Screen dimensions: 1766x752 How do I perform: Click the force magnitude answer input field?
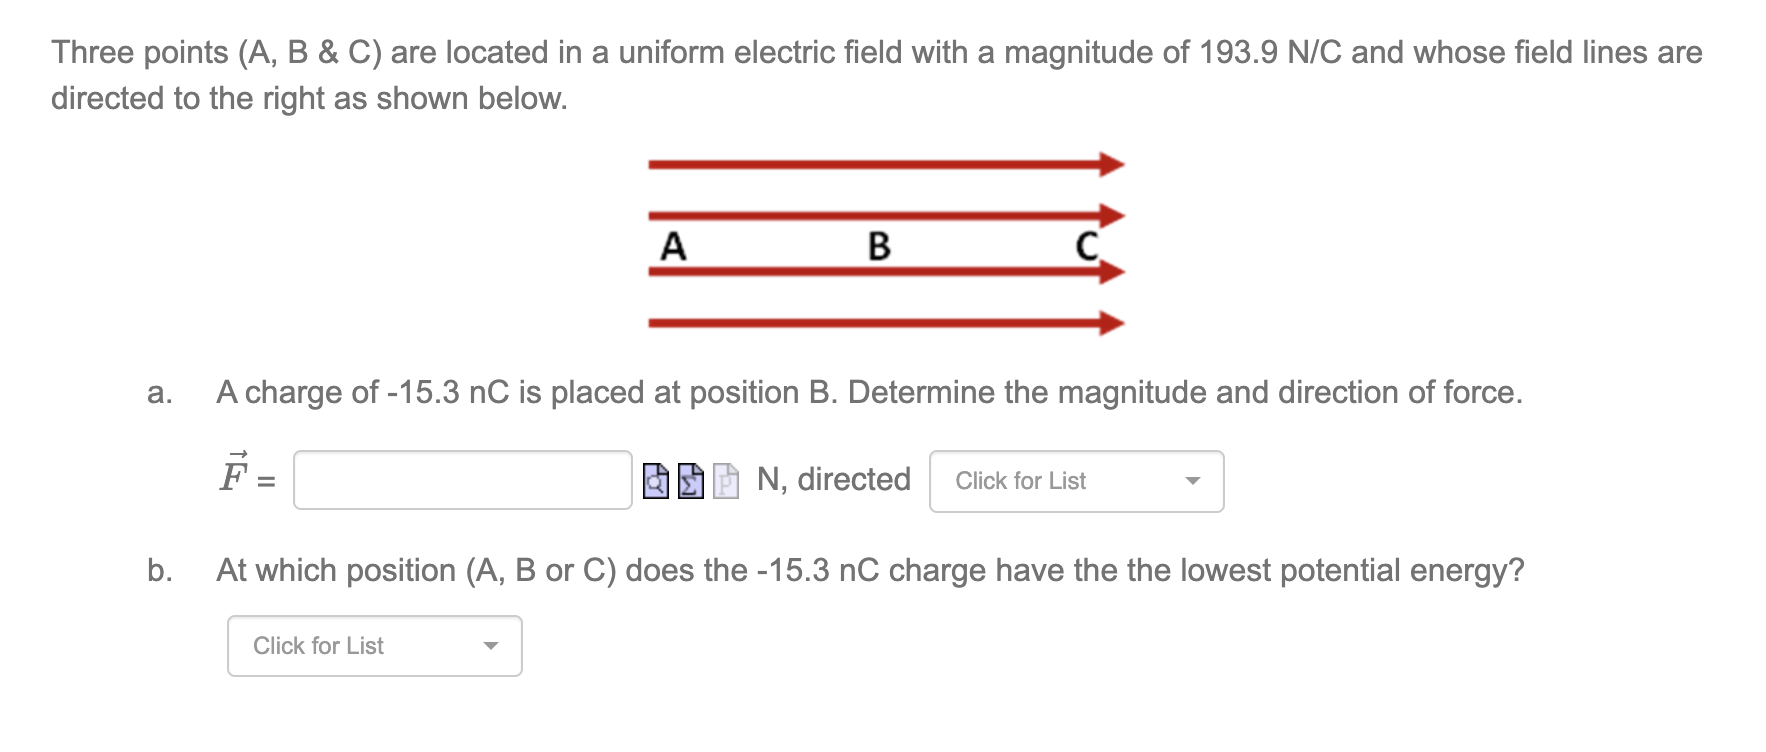coord(462,481)
